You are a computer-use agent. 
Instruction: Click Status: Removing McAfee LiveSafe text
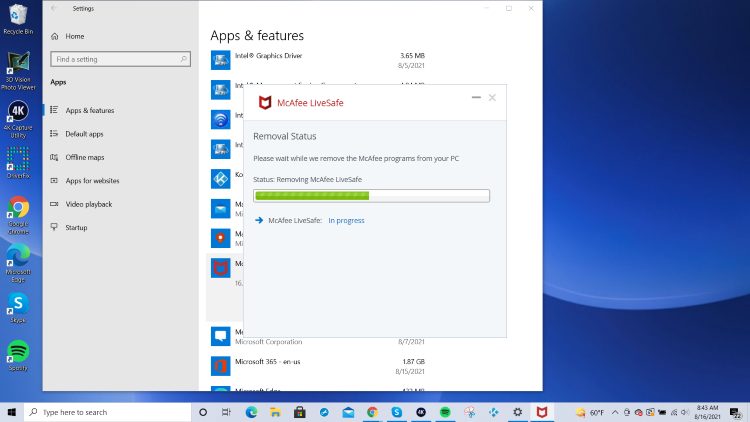pyautogui.click(x=308, y=179)
